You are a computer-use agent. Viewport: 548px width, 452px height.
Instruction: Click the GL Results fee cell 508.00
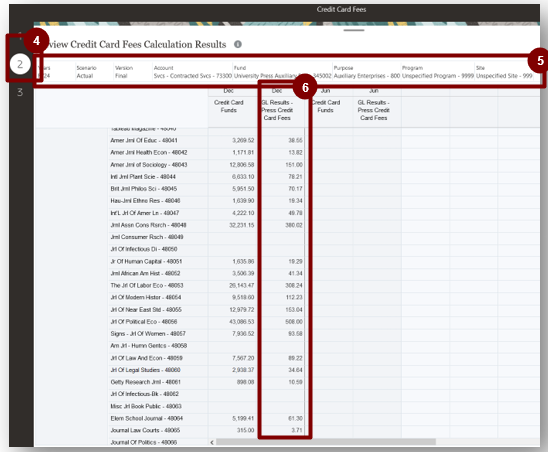tap(282, 322)
